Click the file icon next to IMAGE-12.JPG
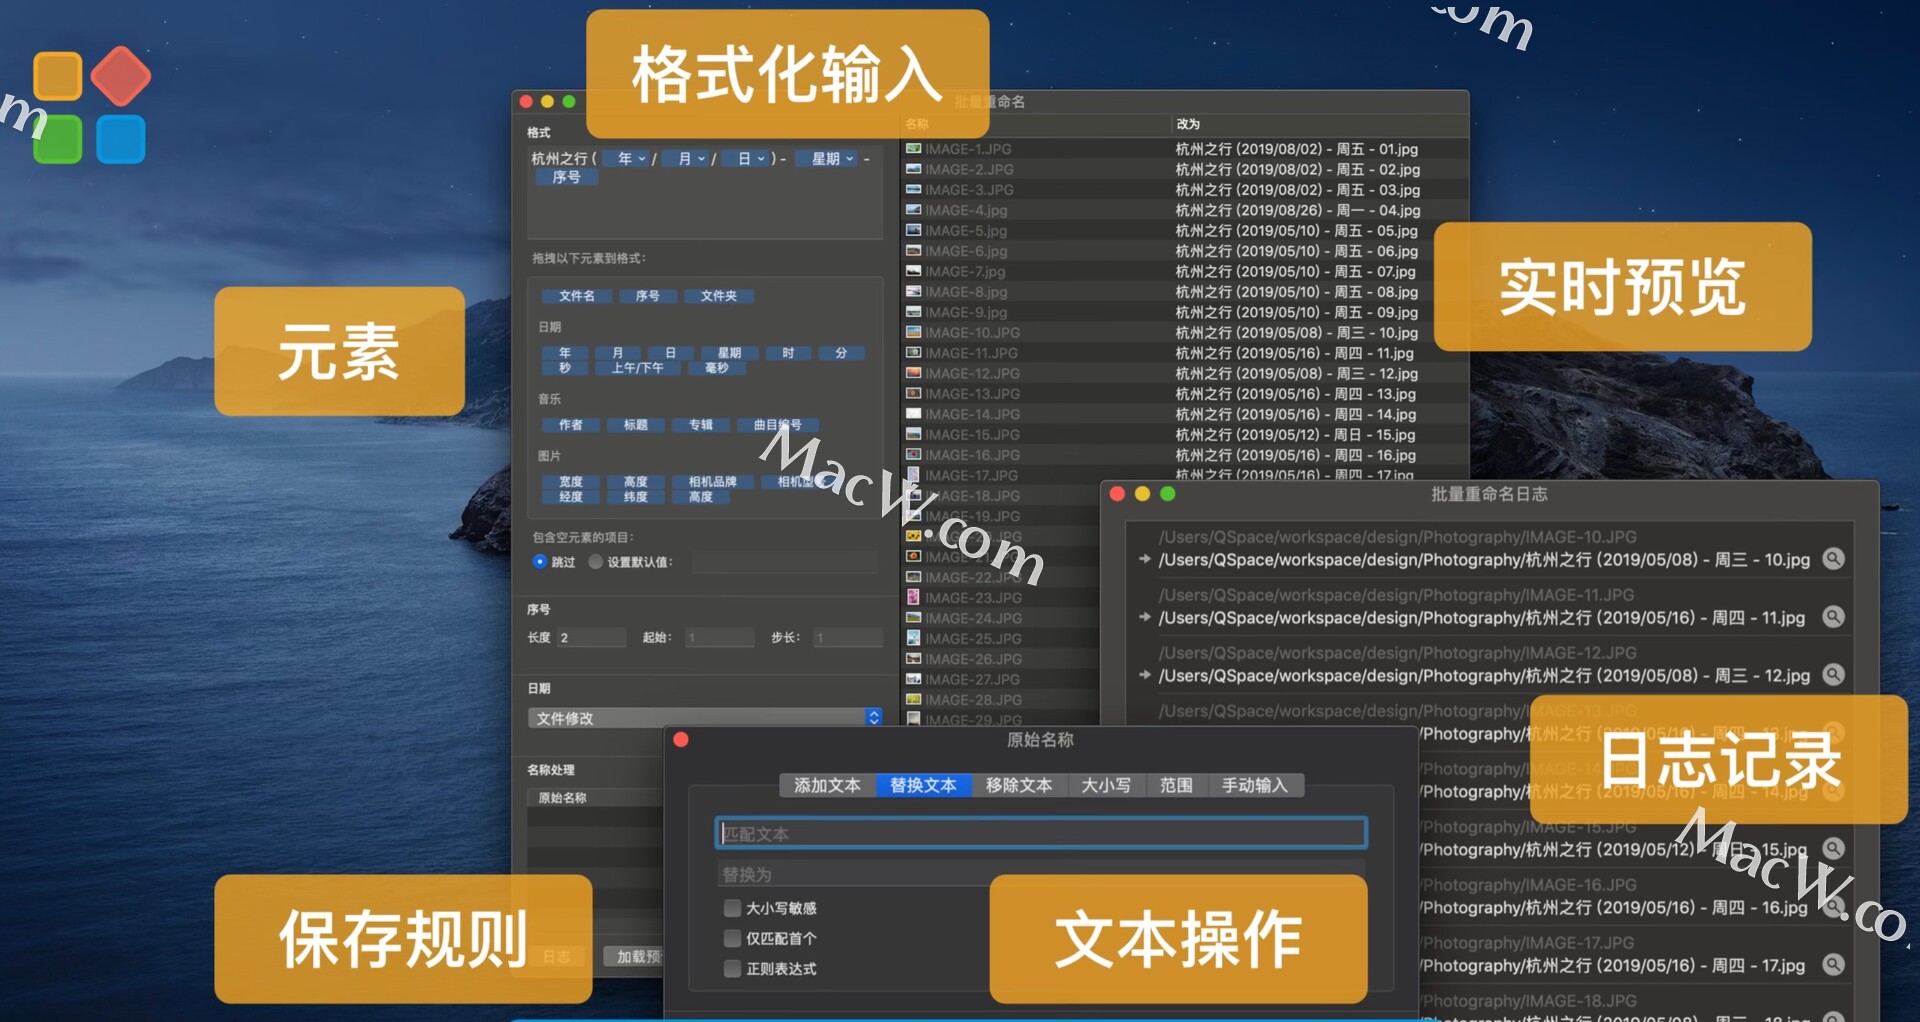The height and width of the screenshot is (1022, 1920). click(x=913, y=373)
